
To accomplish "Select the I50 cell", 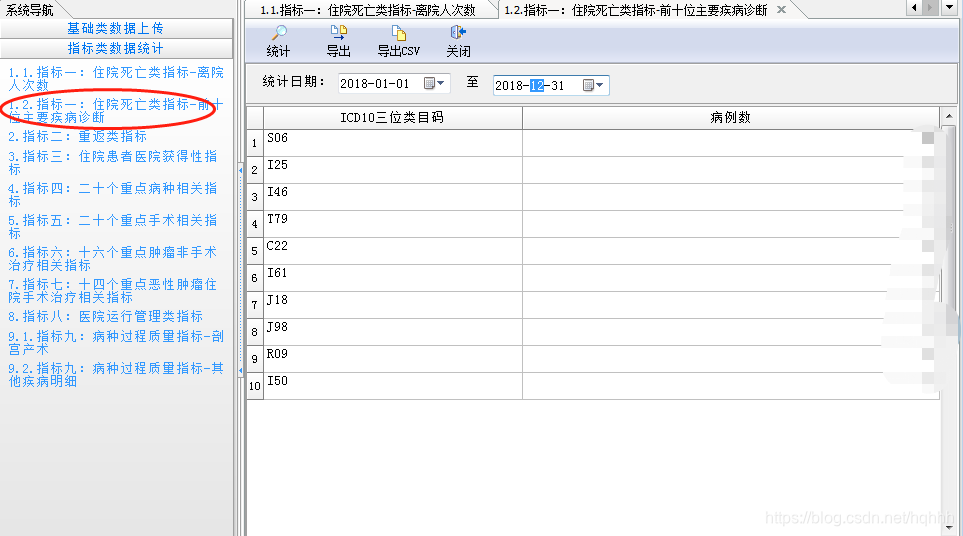I will pyautogui.click(x=393, y=386).
